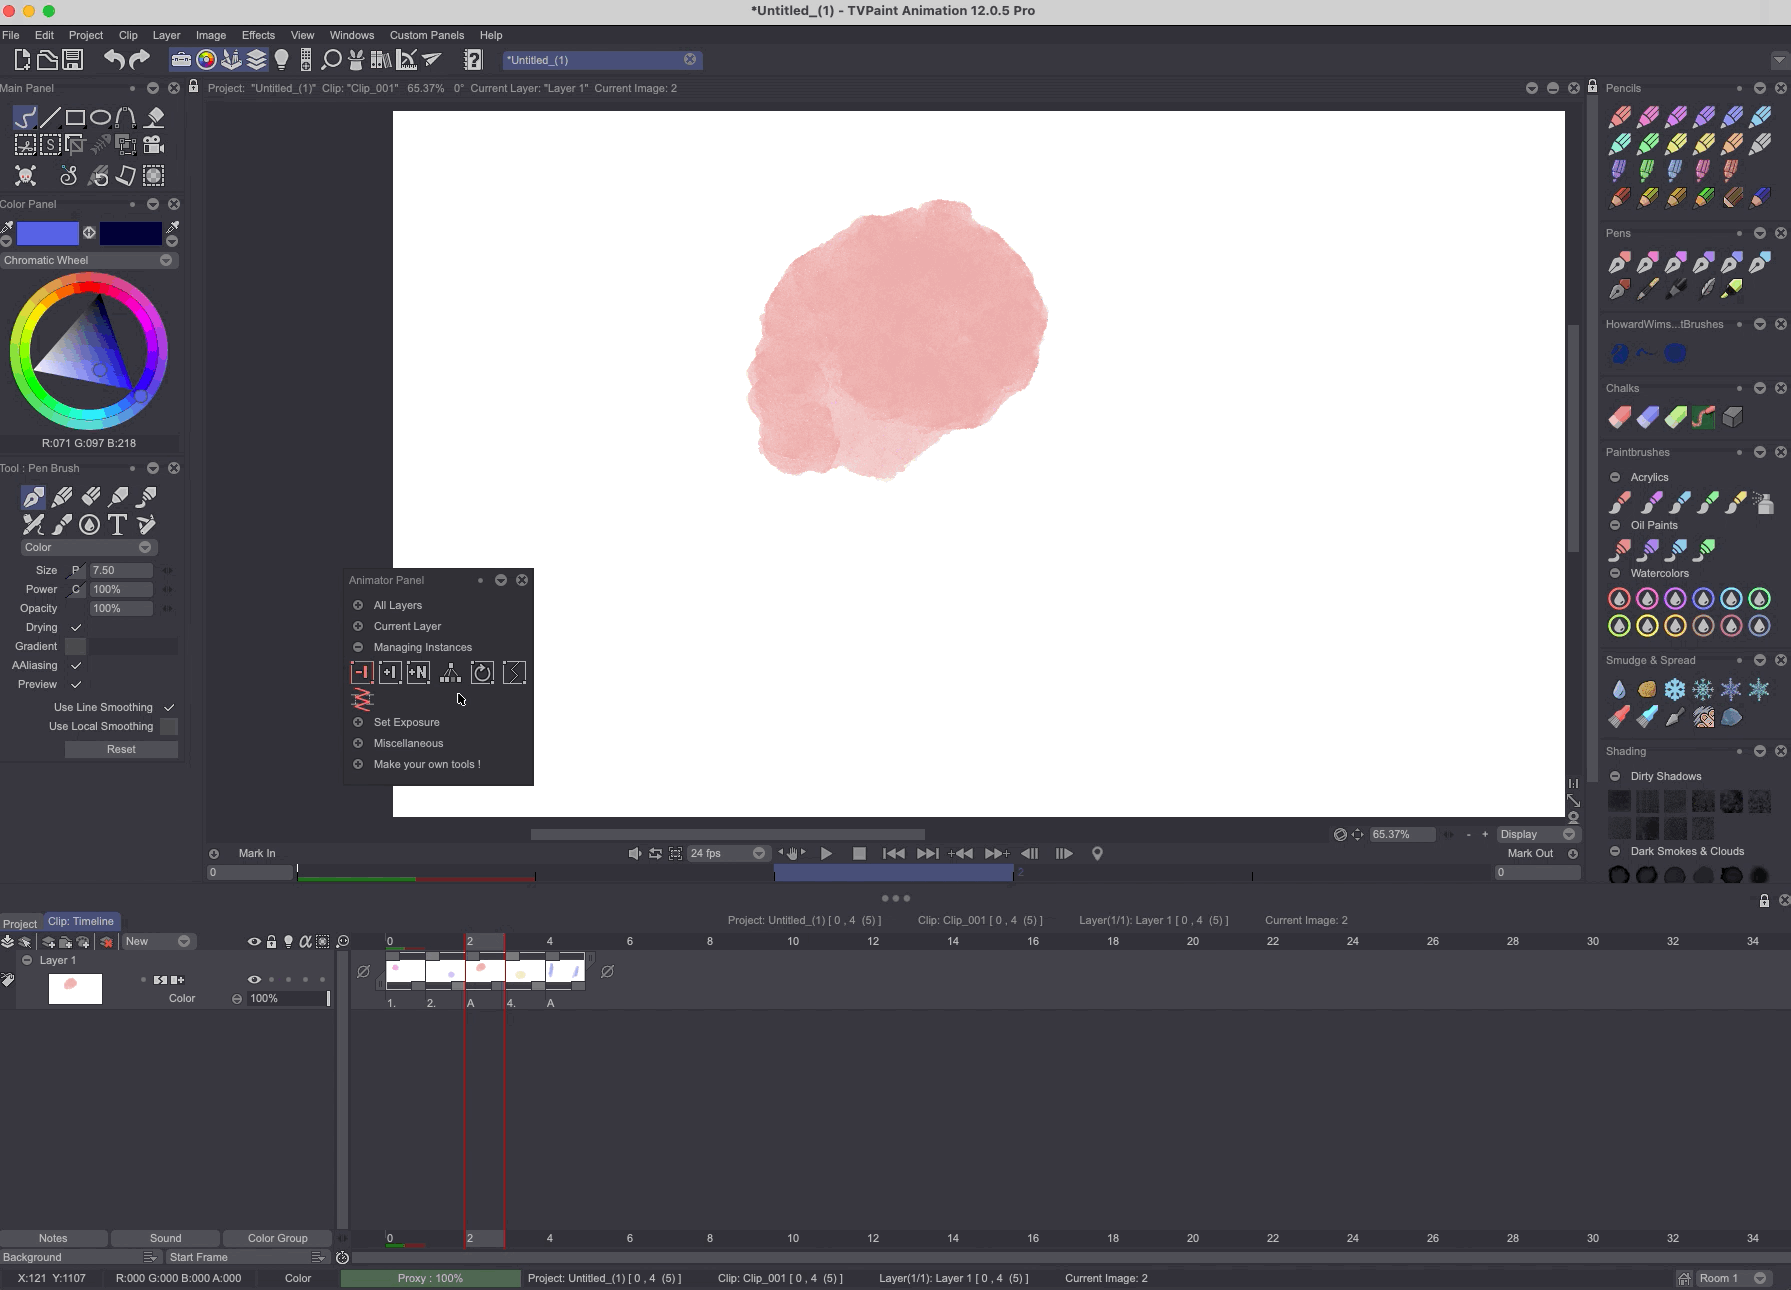This screenshot has height=1290, width=1791.
Task: Open the New layer mode dropdown
Action: coord(184,941)
